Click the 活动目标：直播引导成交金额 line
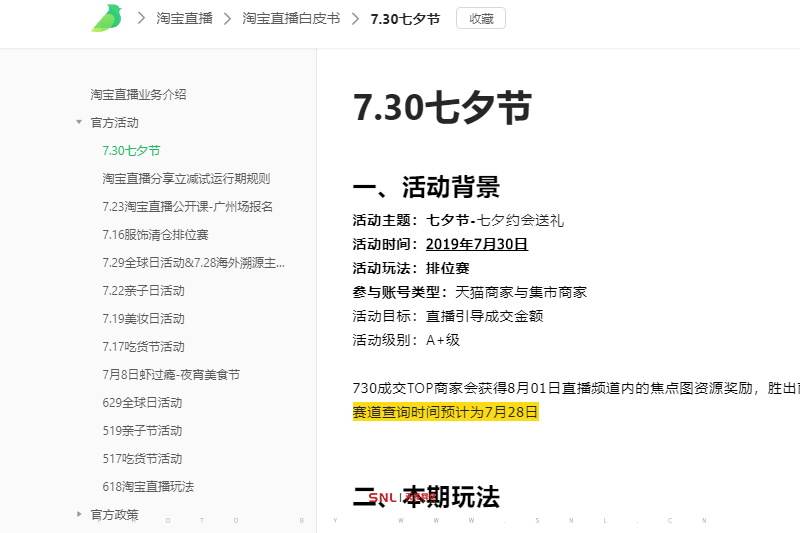 (447, 316)
